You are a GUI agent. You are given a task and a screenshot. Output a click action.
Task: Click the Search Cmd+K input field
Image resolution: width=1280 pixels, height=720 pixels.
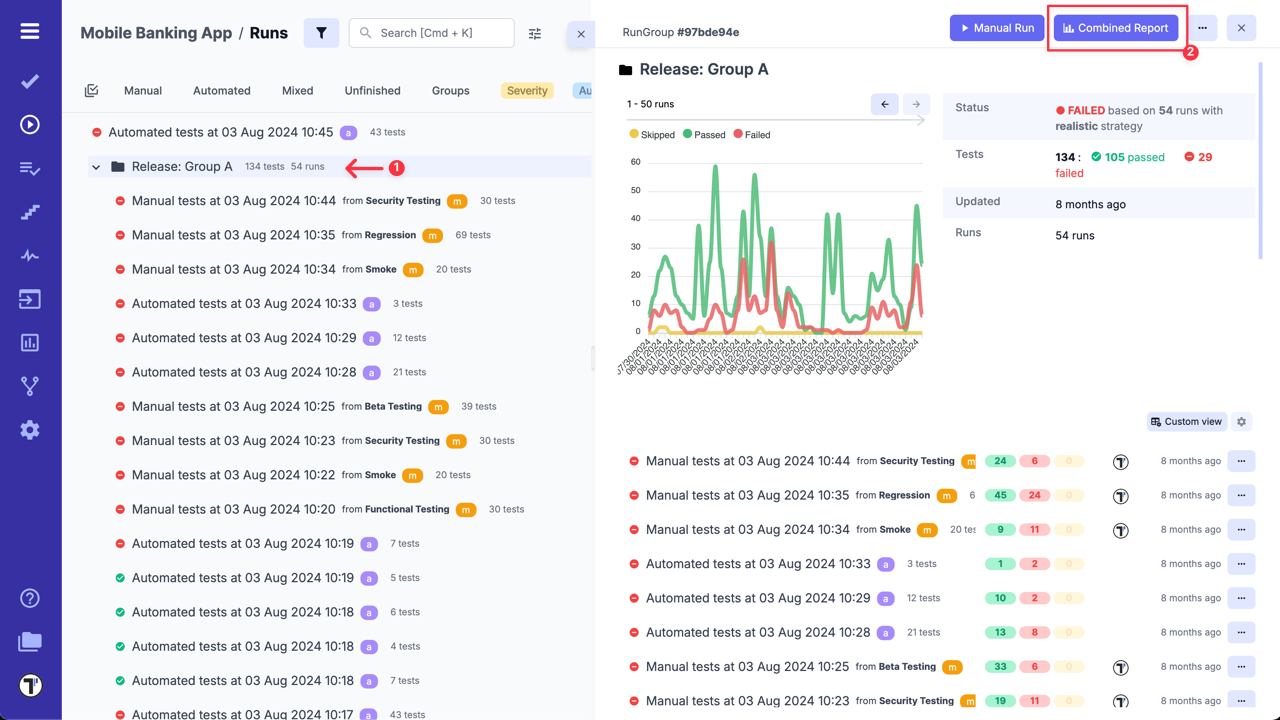431,33
